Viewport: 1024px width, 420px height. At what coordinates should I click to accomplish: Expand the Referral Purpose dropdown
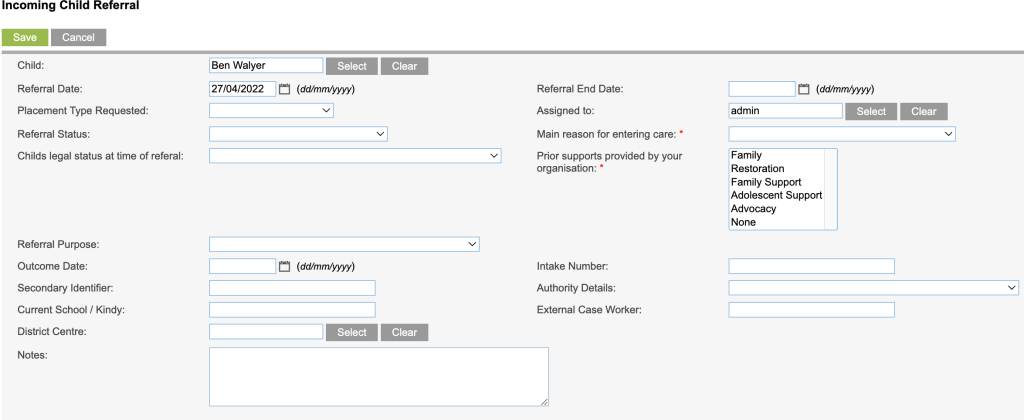coord(344,244)
